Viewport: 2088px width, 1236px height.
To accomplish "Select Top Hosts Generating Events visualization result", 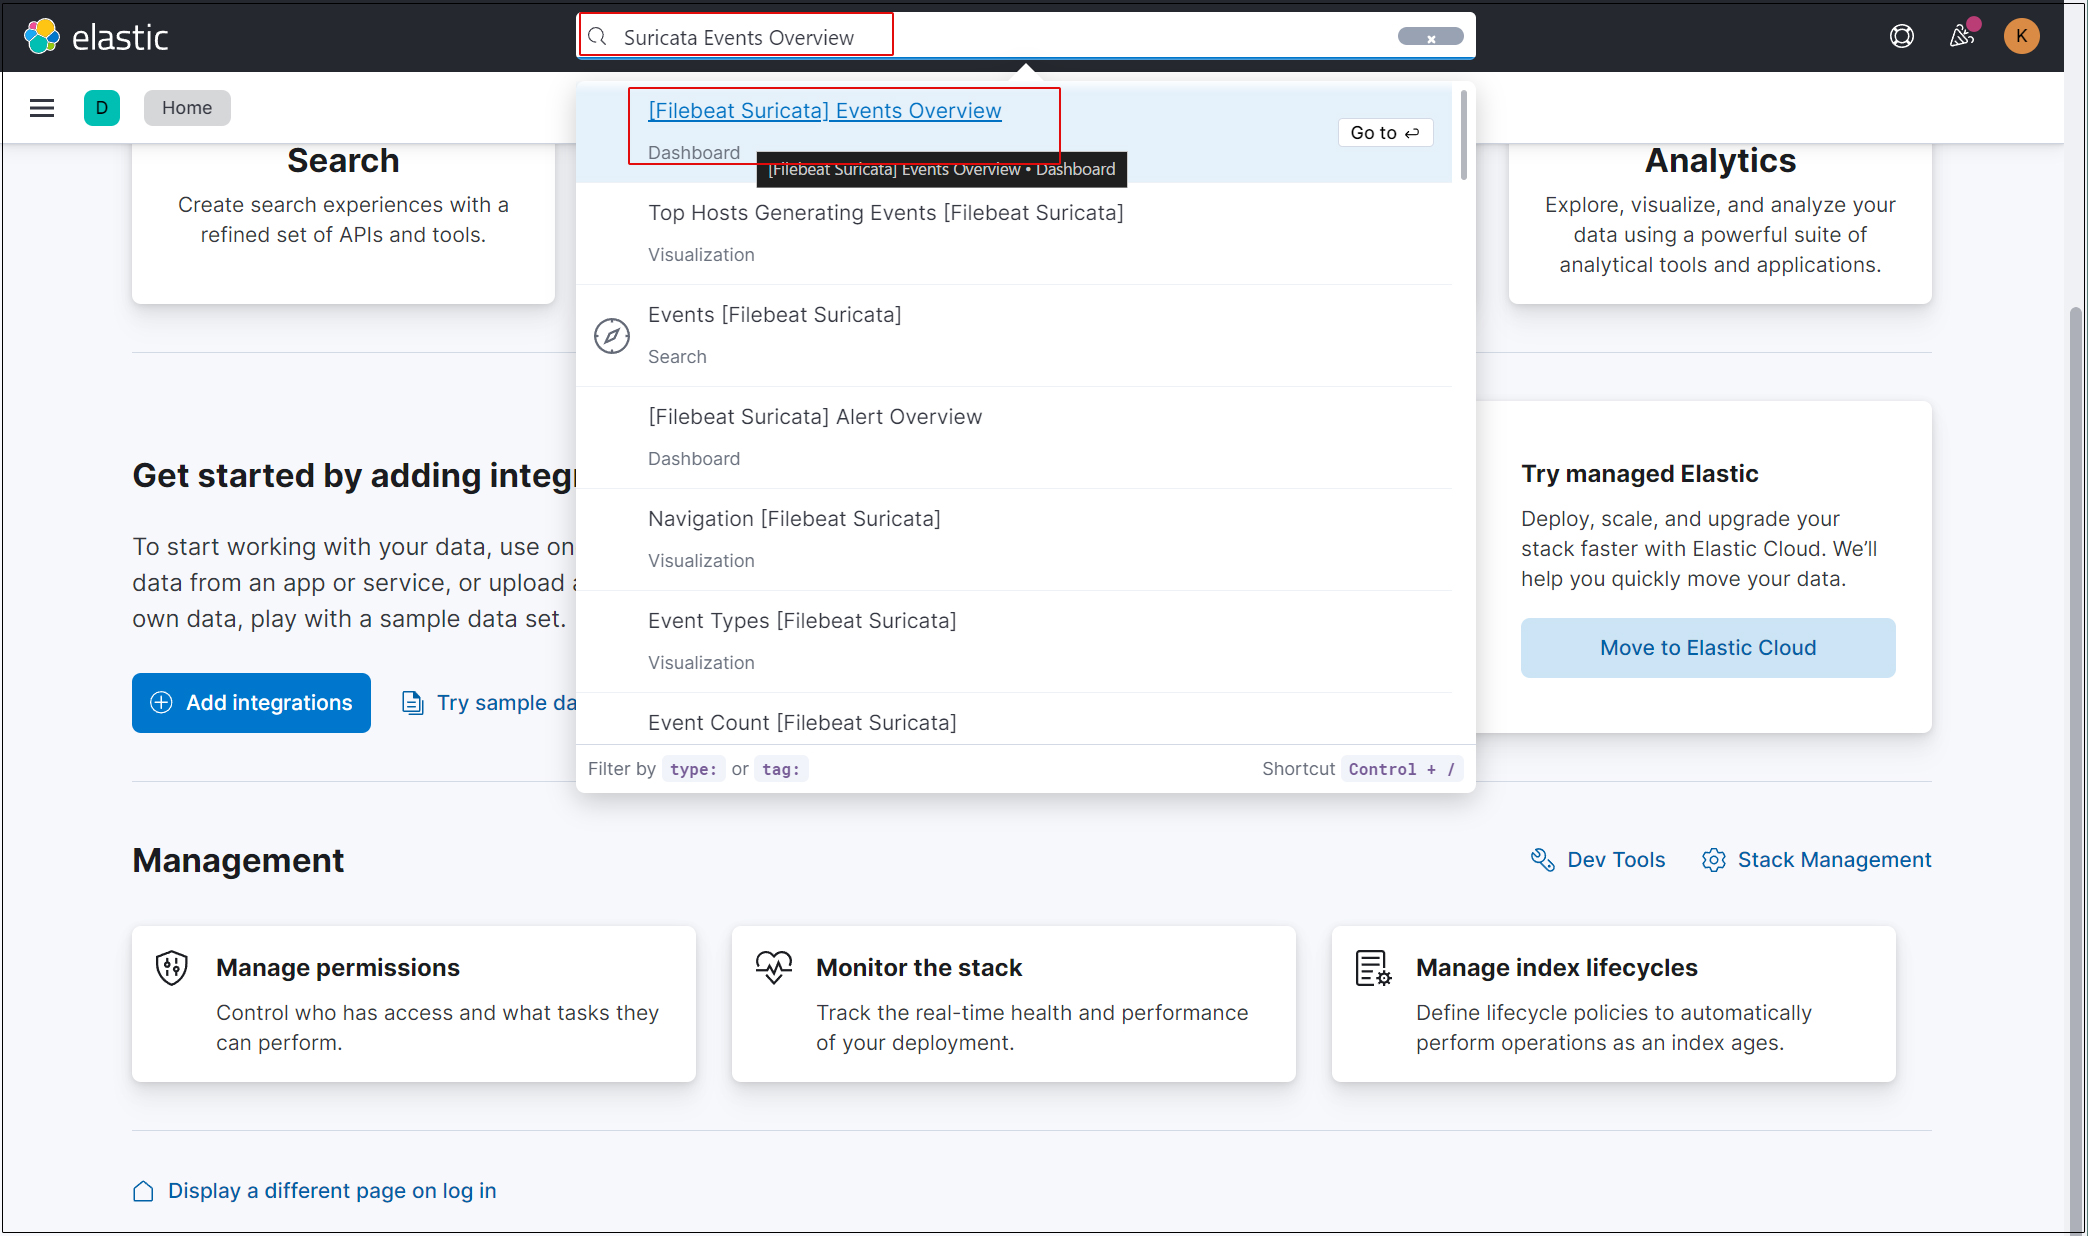I will click(1014, 234).
